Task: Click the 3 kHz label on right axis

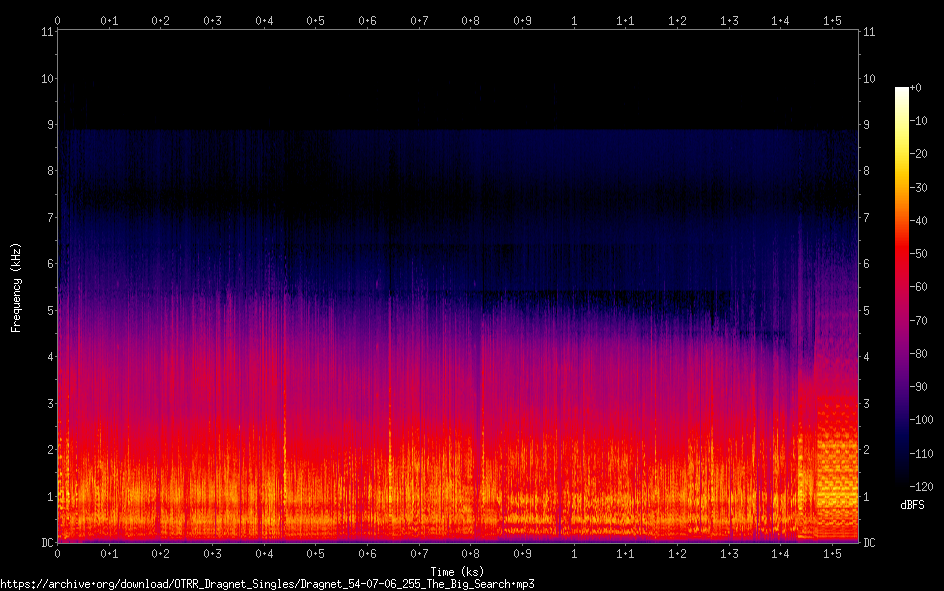Action: pos(869,403)
